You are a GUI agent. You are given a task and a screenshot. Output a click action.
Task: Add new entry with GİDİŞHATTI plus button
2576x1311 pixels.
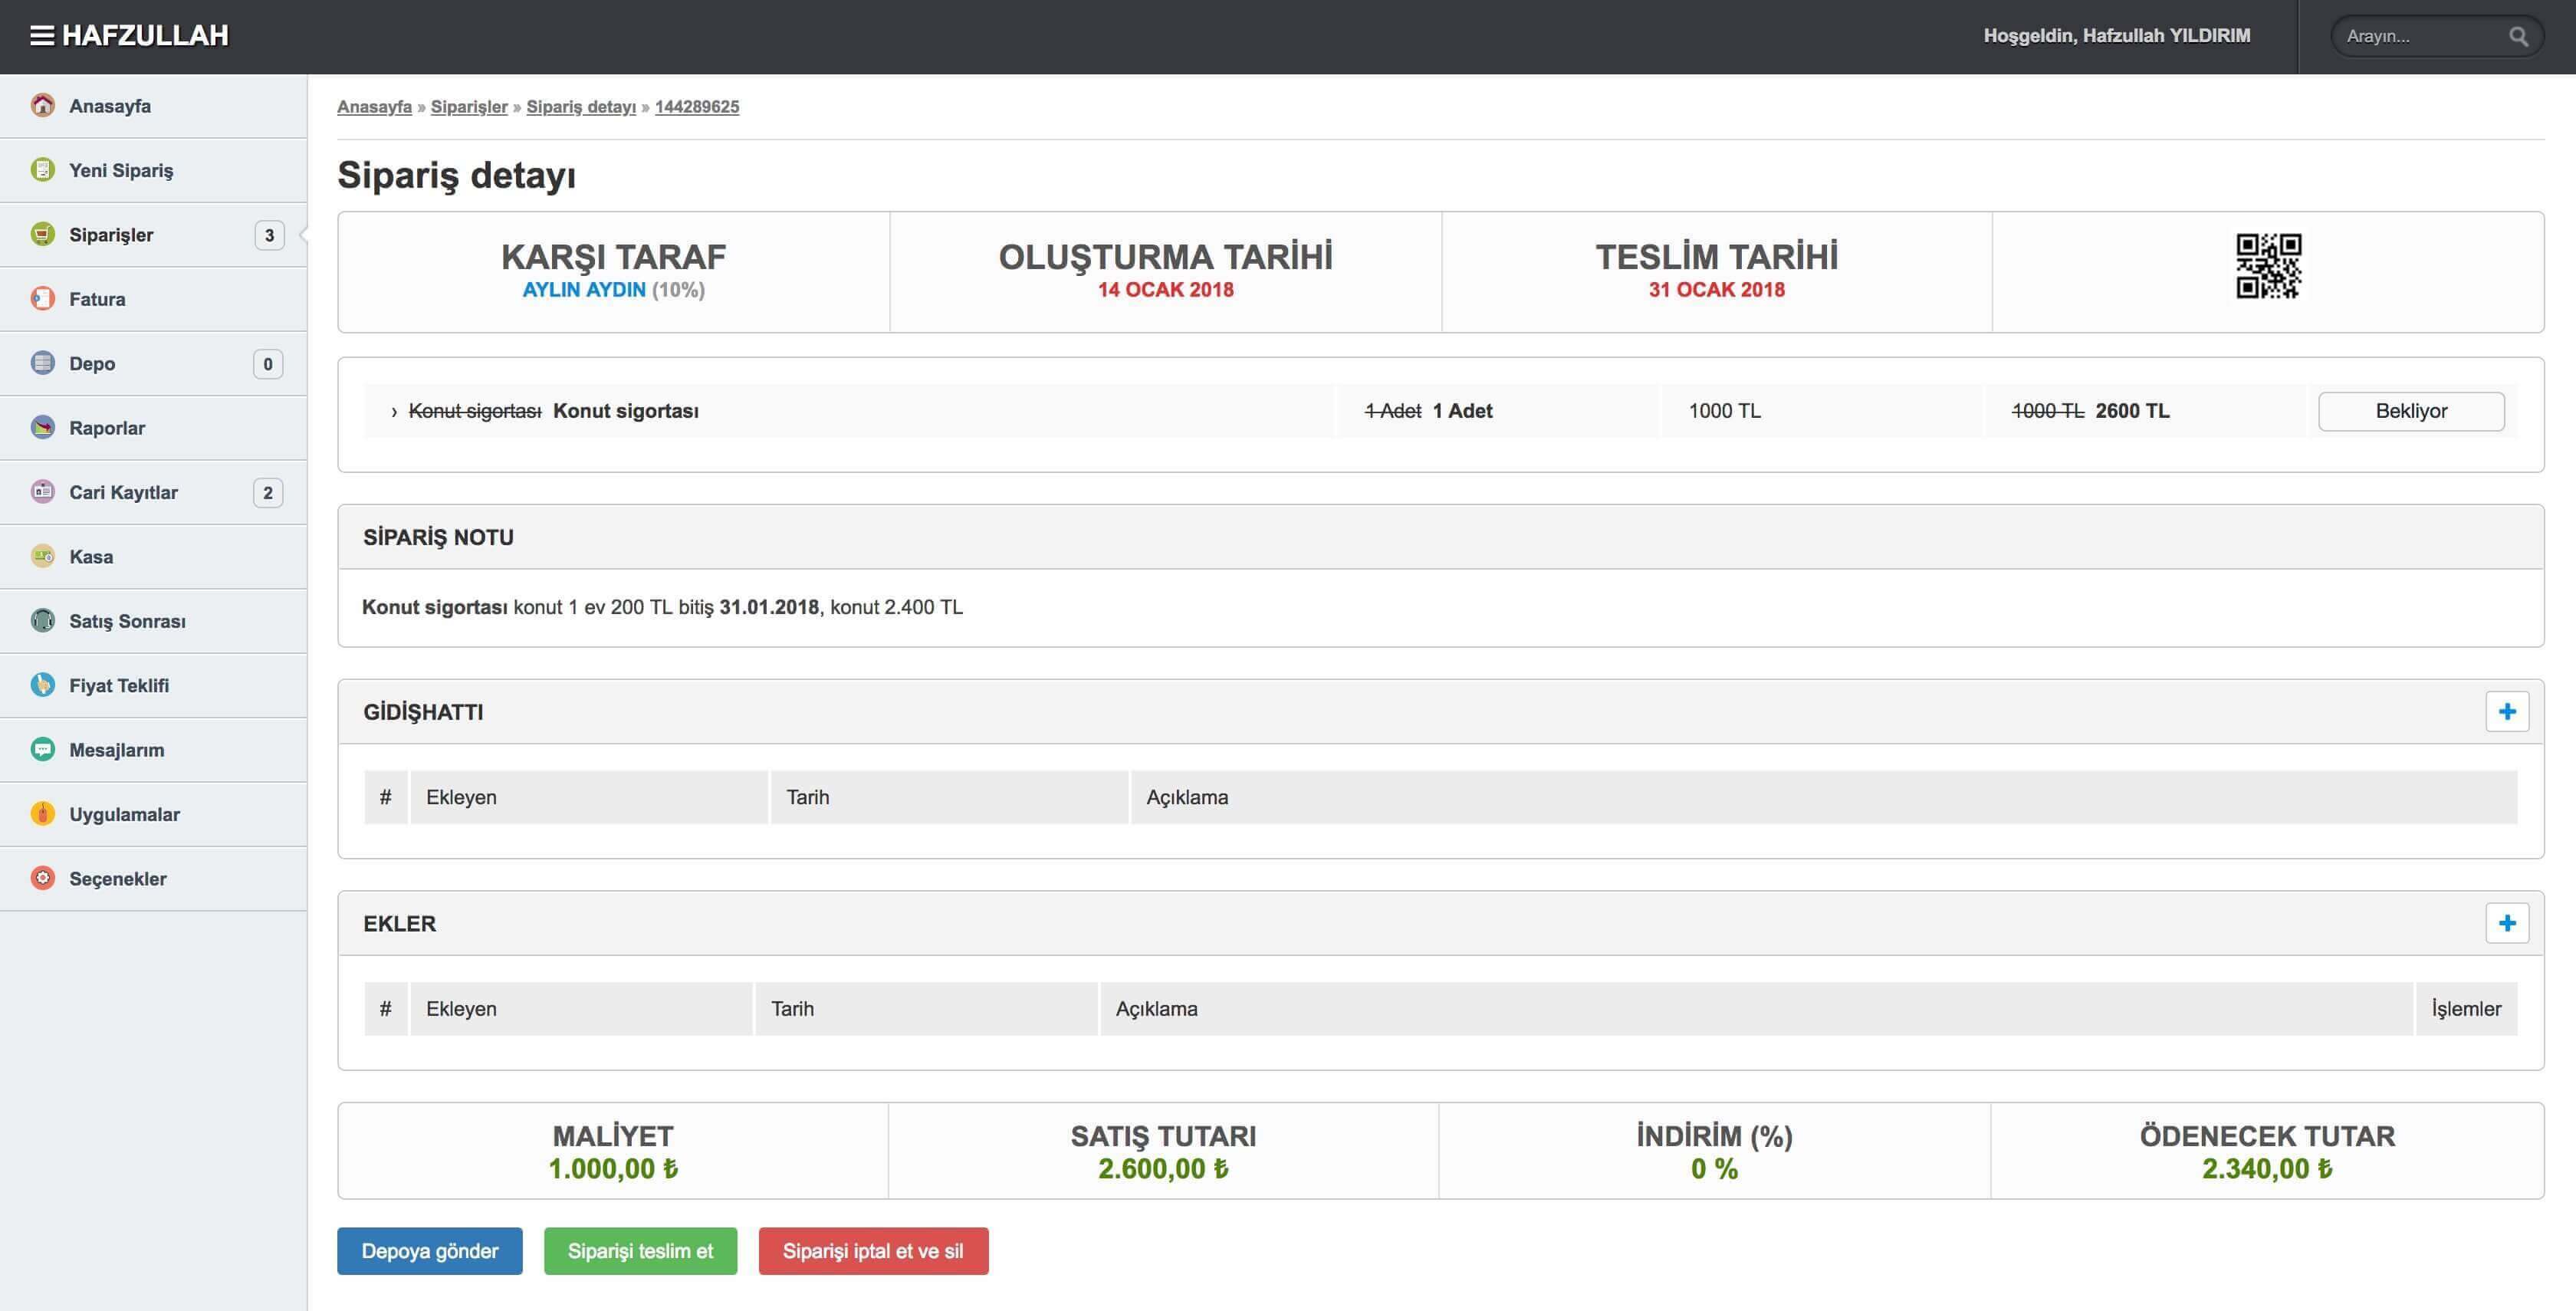pyautogui.click(x=2506, y=711)
